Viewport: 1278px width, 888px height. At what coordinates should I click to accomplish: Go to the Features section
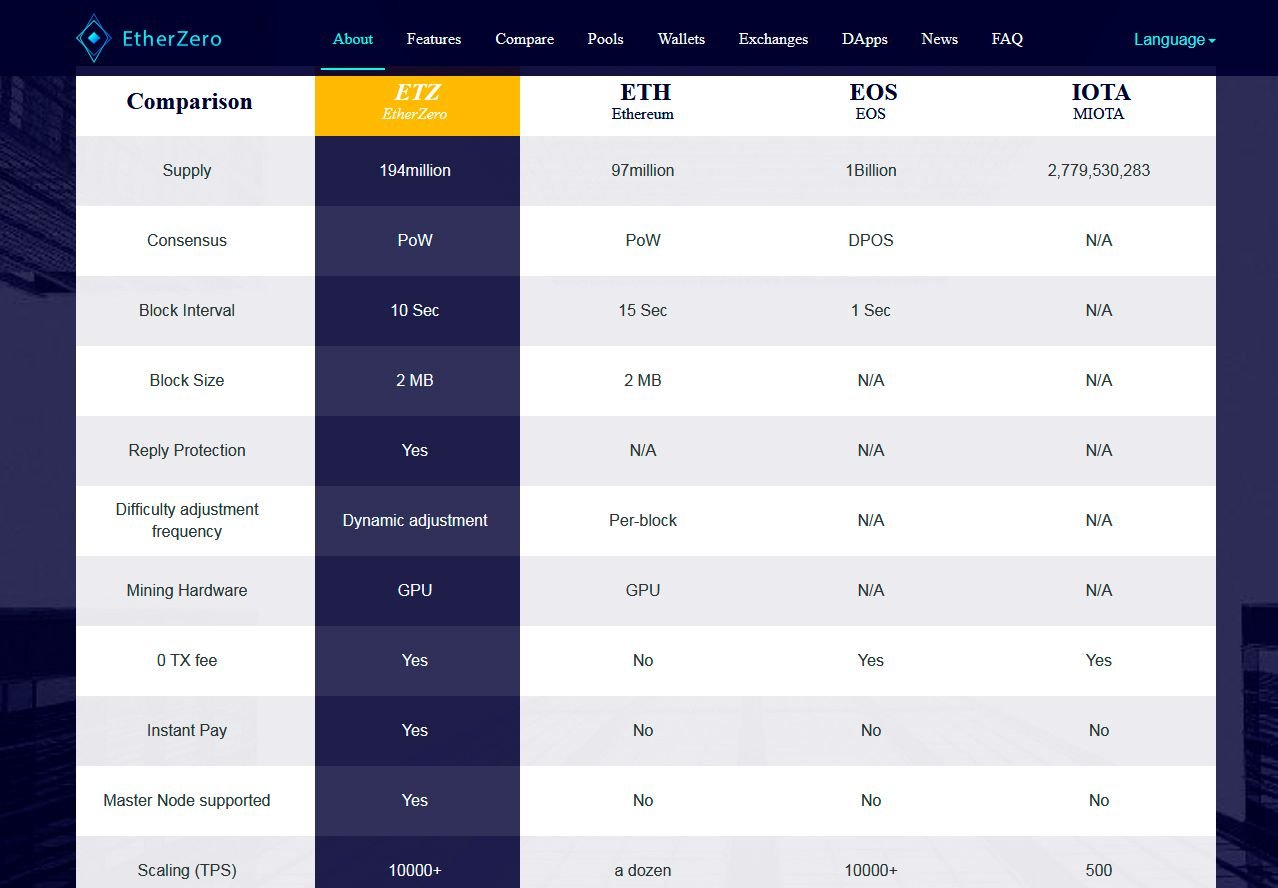[434, 39]
